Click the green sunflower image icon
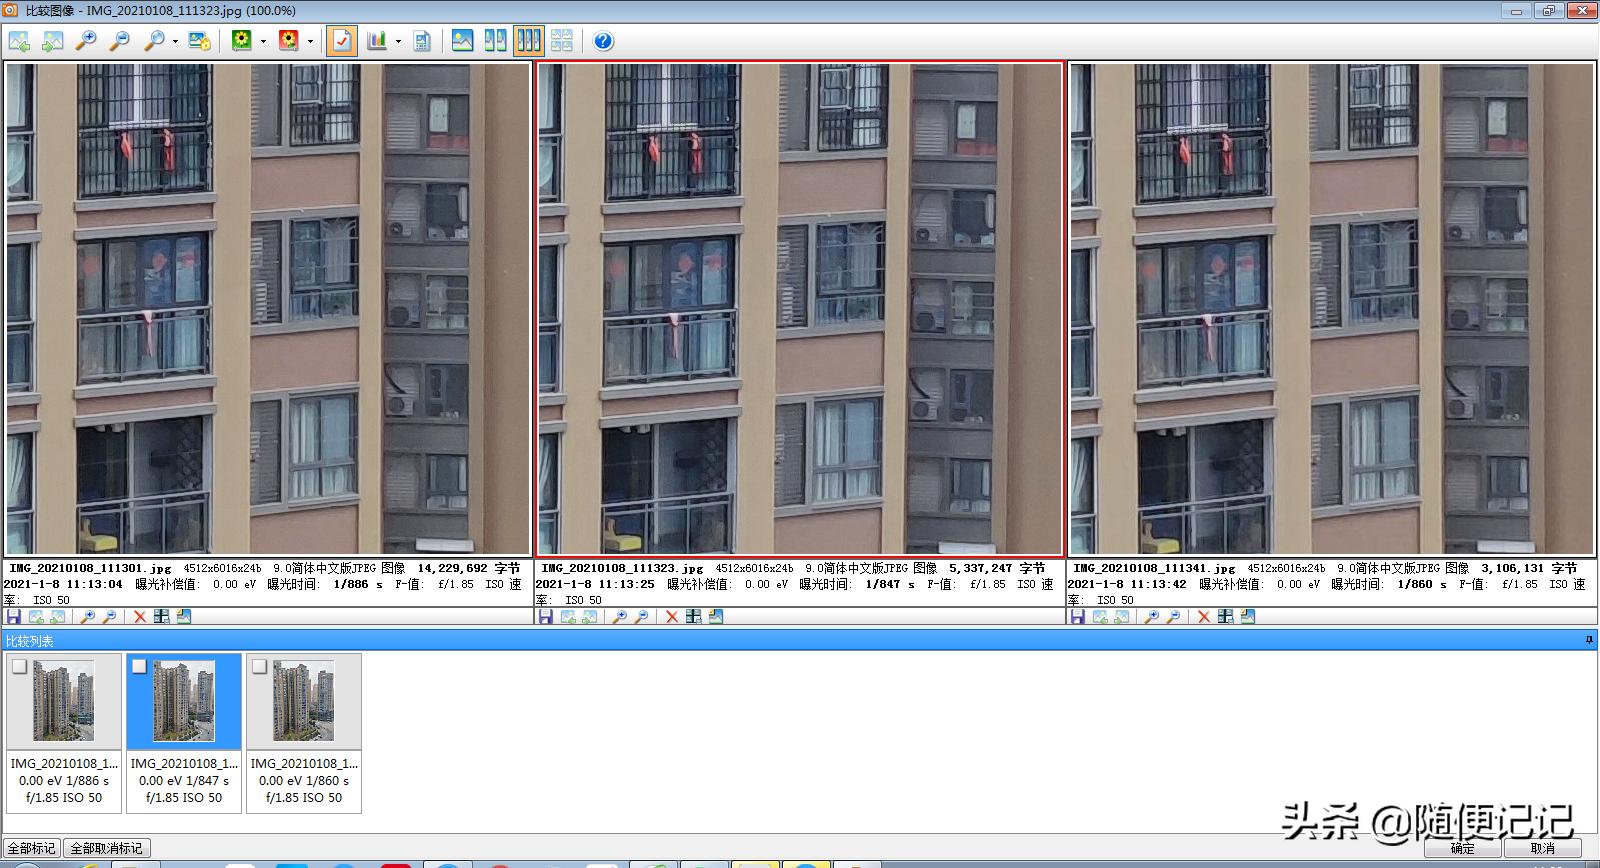 click(241, 41)
